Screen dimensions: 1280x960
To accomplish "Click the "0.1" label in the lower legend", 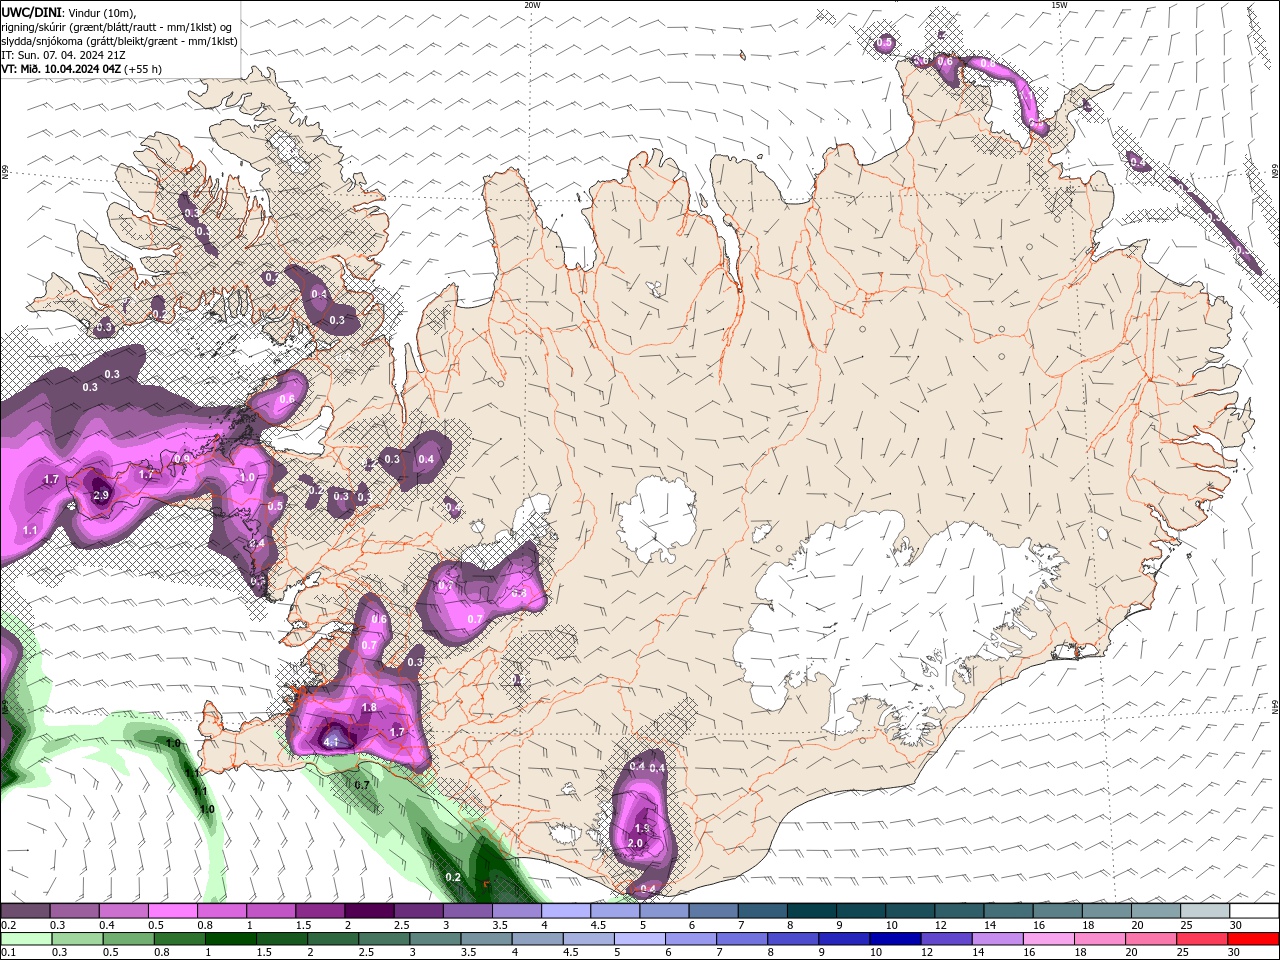I will coord(8,953).
